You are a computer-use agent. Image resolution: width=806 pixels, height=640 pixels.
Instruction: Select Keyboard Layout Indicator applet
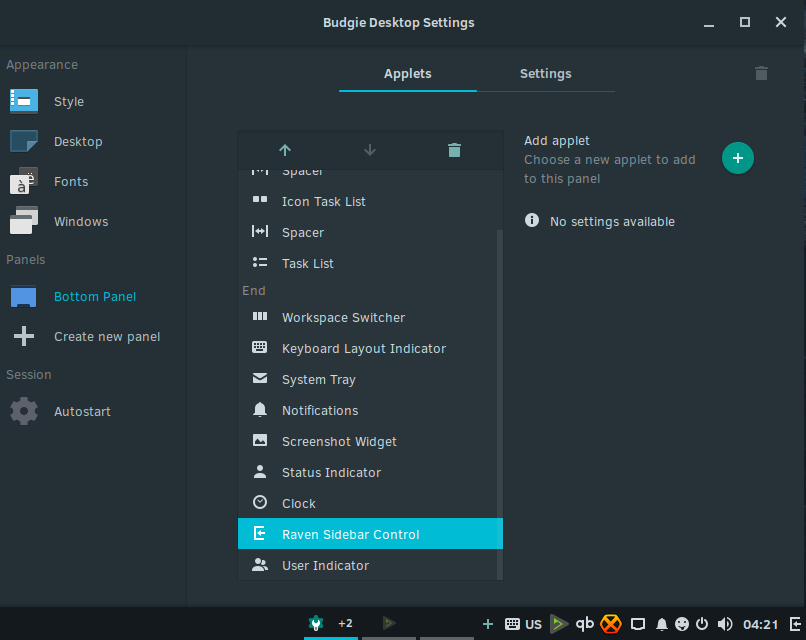coord(368,349)
